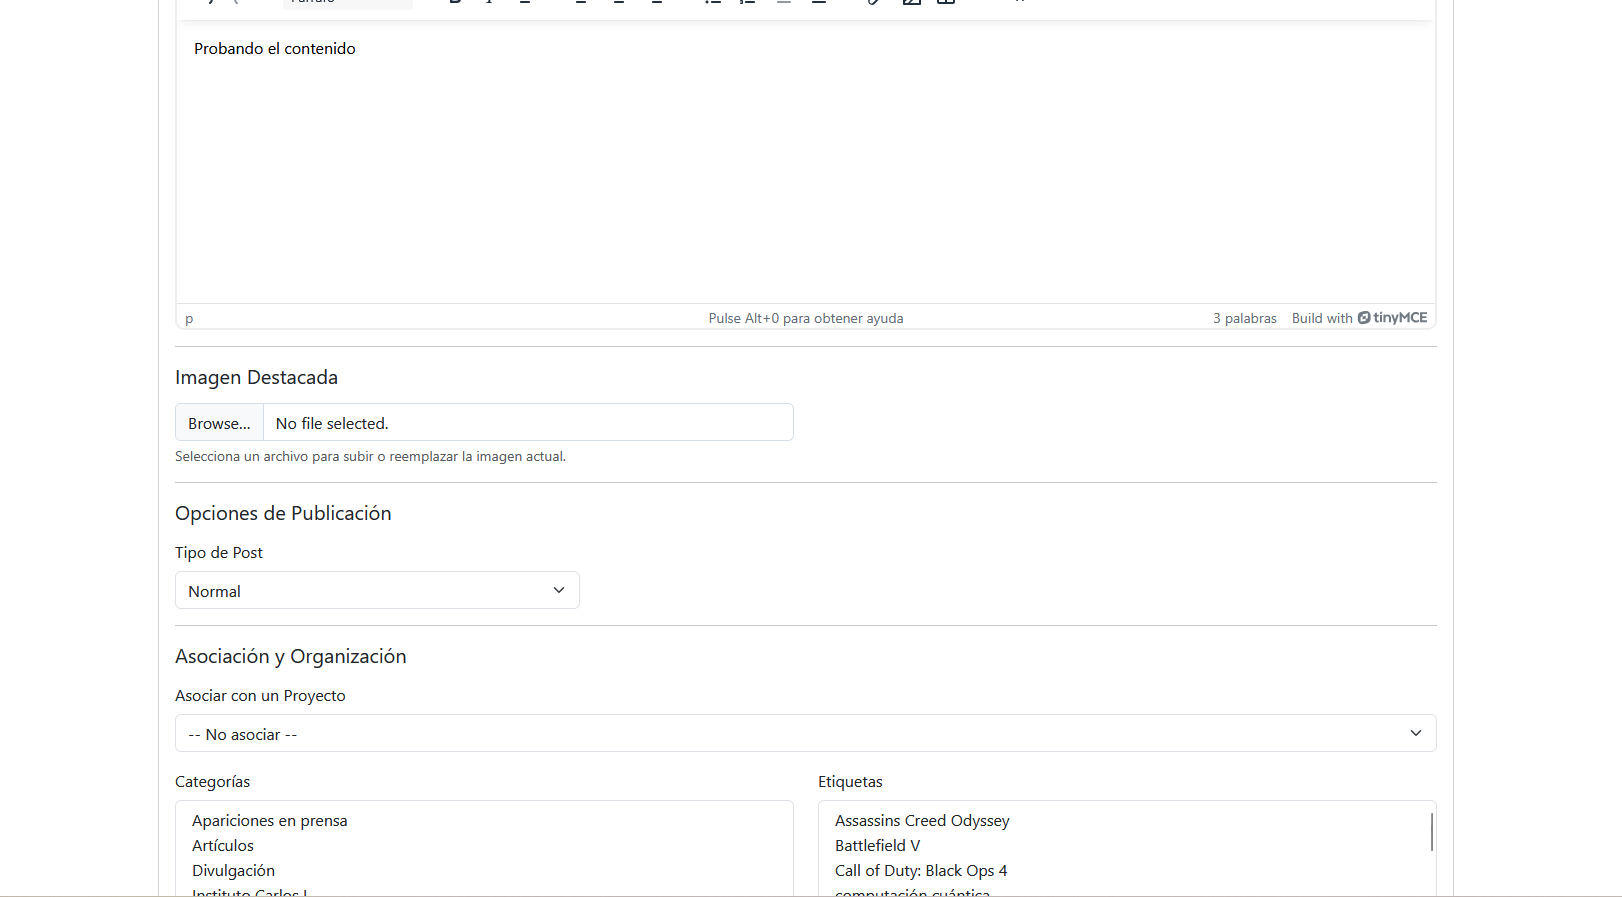The height and width of the screenshot is (897, 1622).
Task: Select 'Divulgación' in Categorías list
Action: 233,871
